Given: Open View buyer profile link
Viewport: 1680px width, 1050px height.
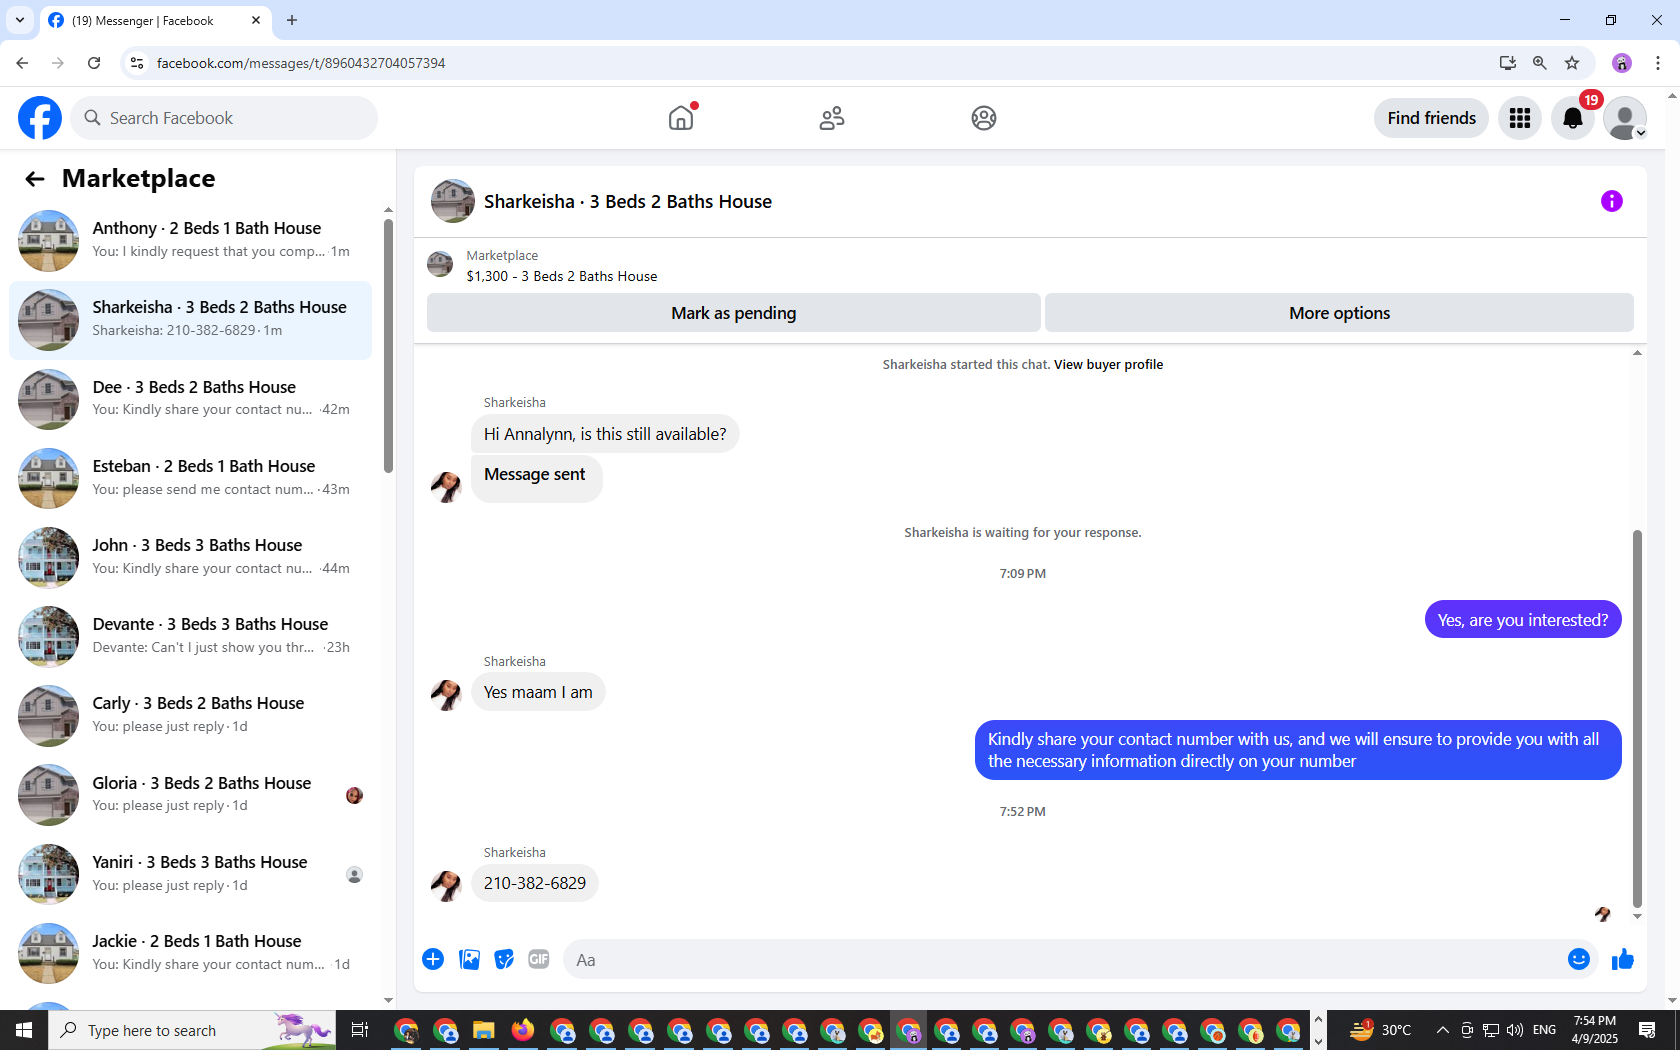Looking at the screenshot, I should click(1108, 365).
